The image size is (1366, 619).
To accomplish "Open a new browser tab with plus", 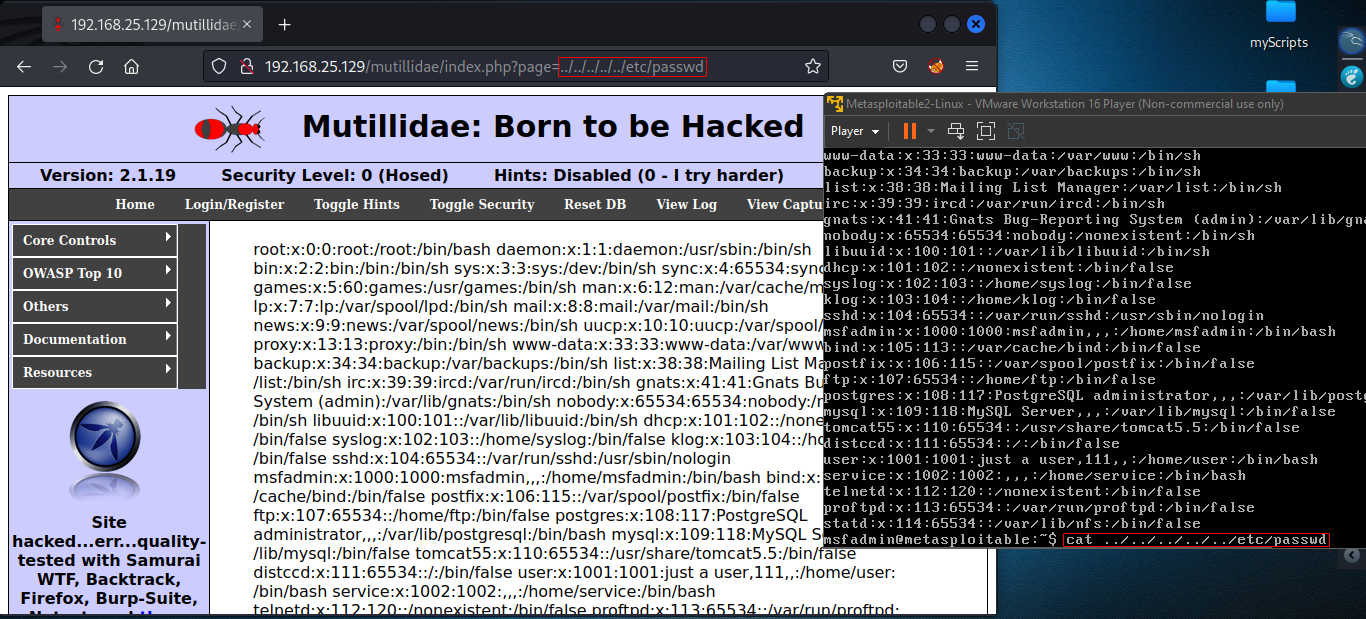I will coord(284,25).
